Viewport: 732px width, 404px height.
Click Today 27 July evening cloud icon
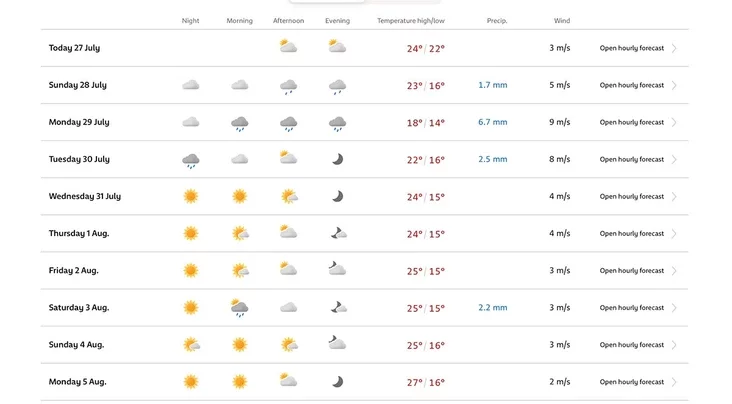click(337, 47)
